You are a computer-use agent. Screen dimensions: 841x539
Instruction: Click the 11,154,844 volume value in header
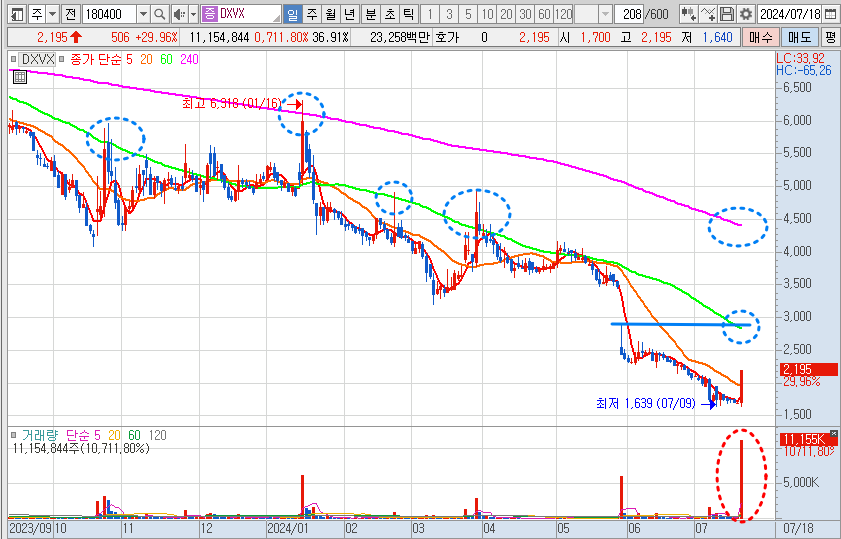point(219,38)
